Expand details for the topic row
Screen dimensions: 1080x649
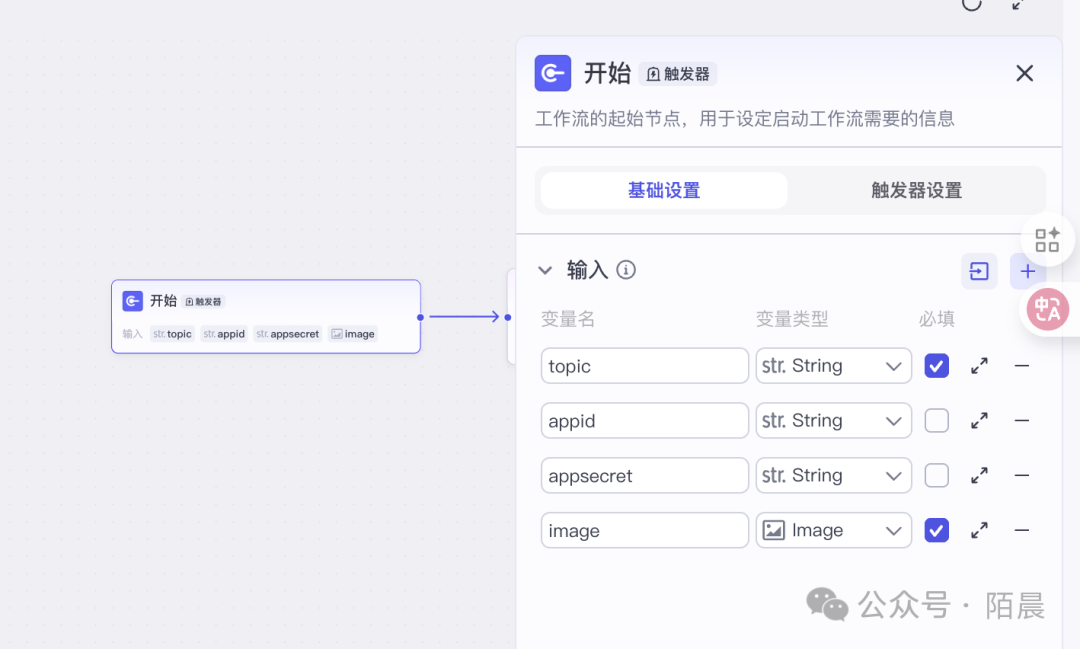click(979, 366)
